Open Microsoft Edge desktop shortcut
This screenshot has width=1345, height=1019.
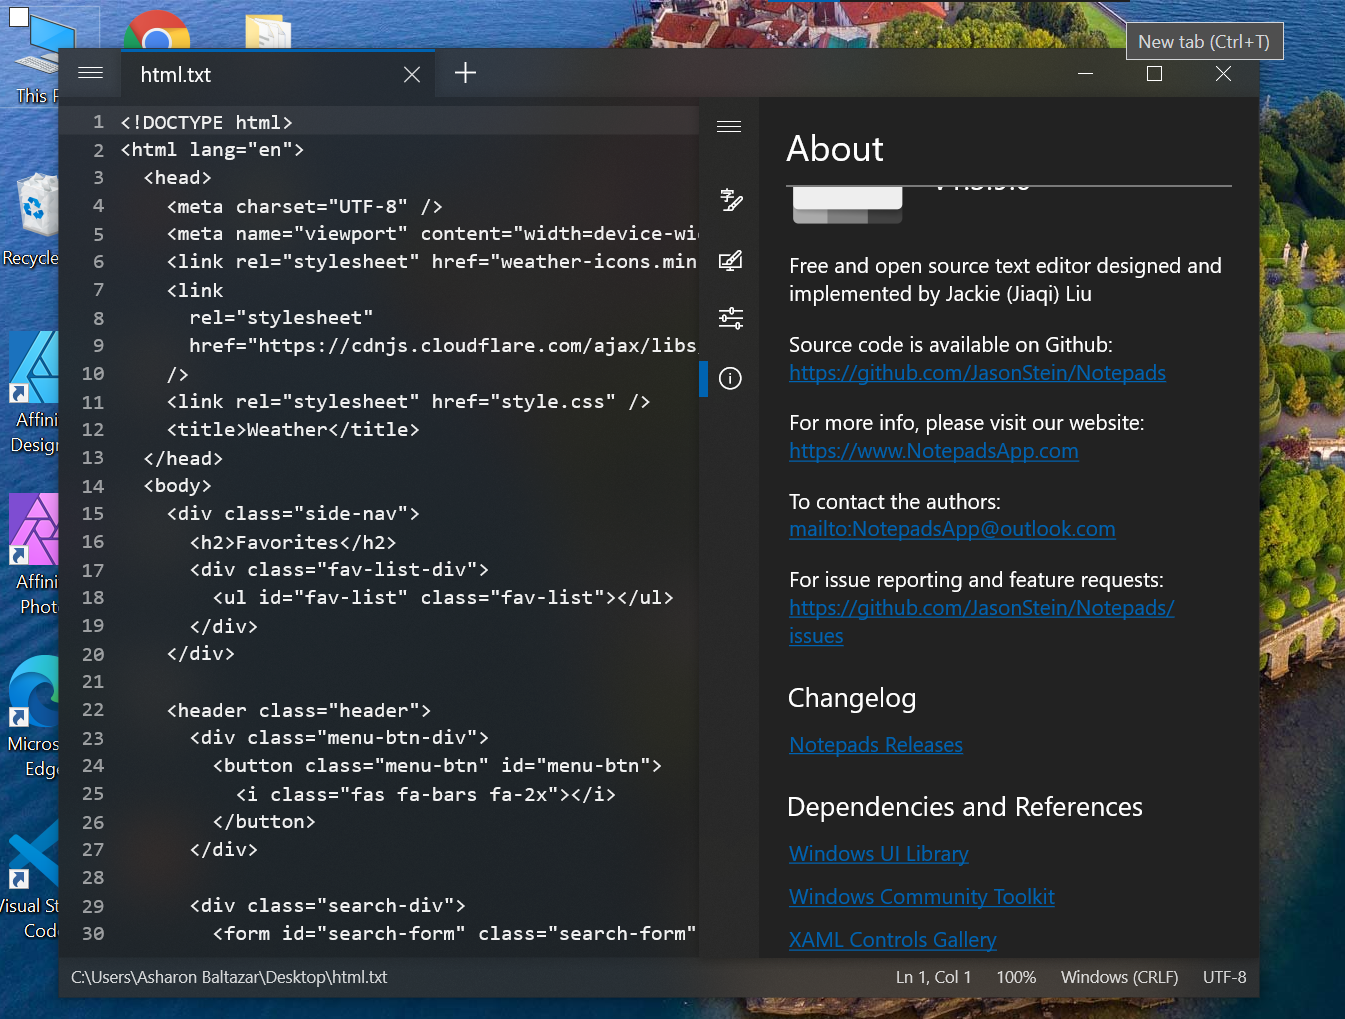(34, 717)
